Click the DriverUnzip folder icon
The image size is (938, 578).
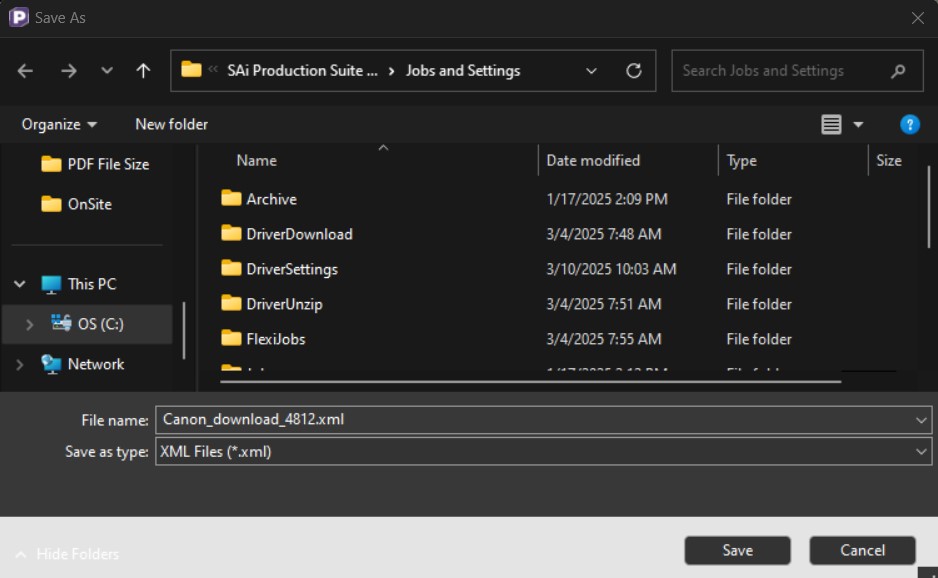(x=231, y=303)
